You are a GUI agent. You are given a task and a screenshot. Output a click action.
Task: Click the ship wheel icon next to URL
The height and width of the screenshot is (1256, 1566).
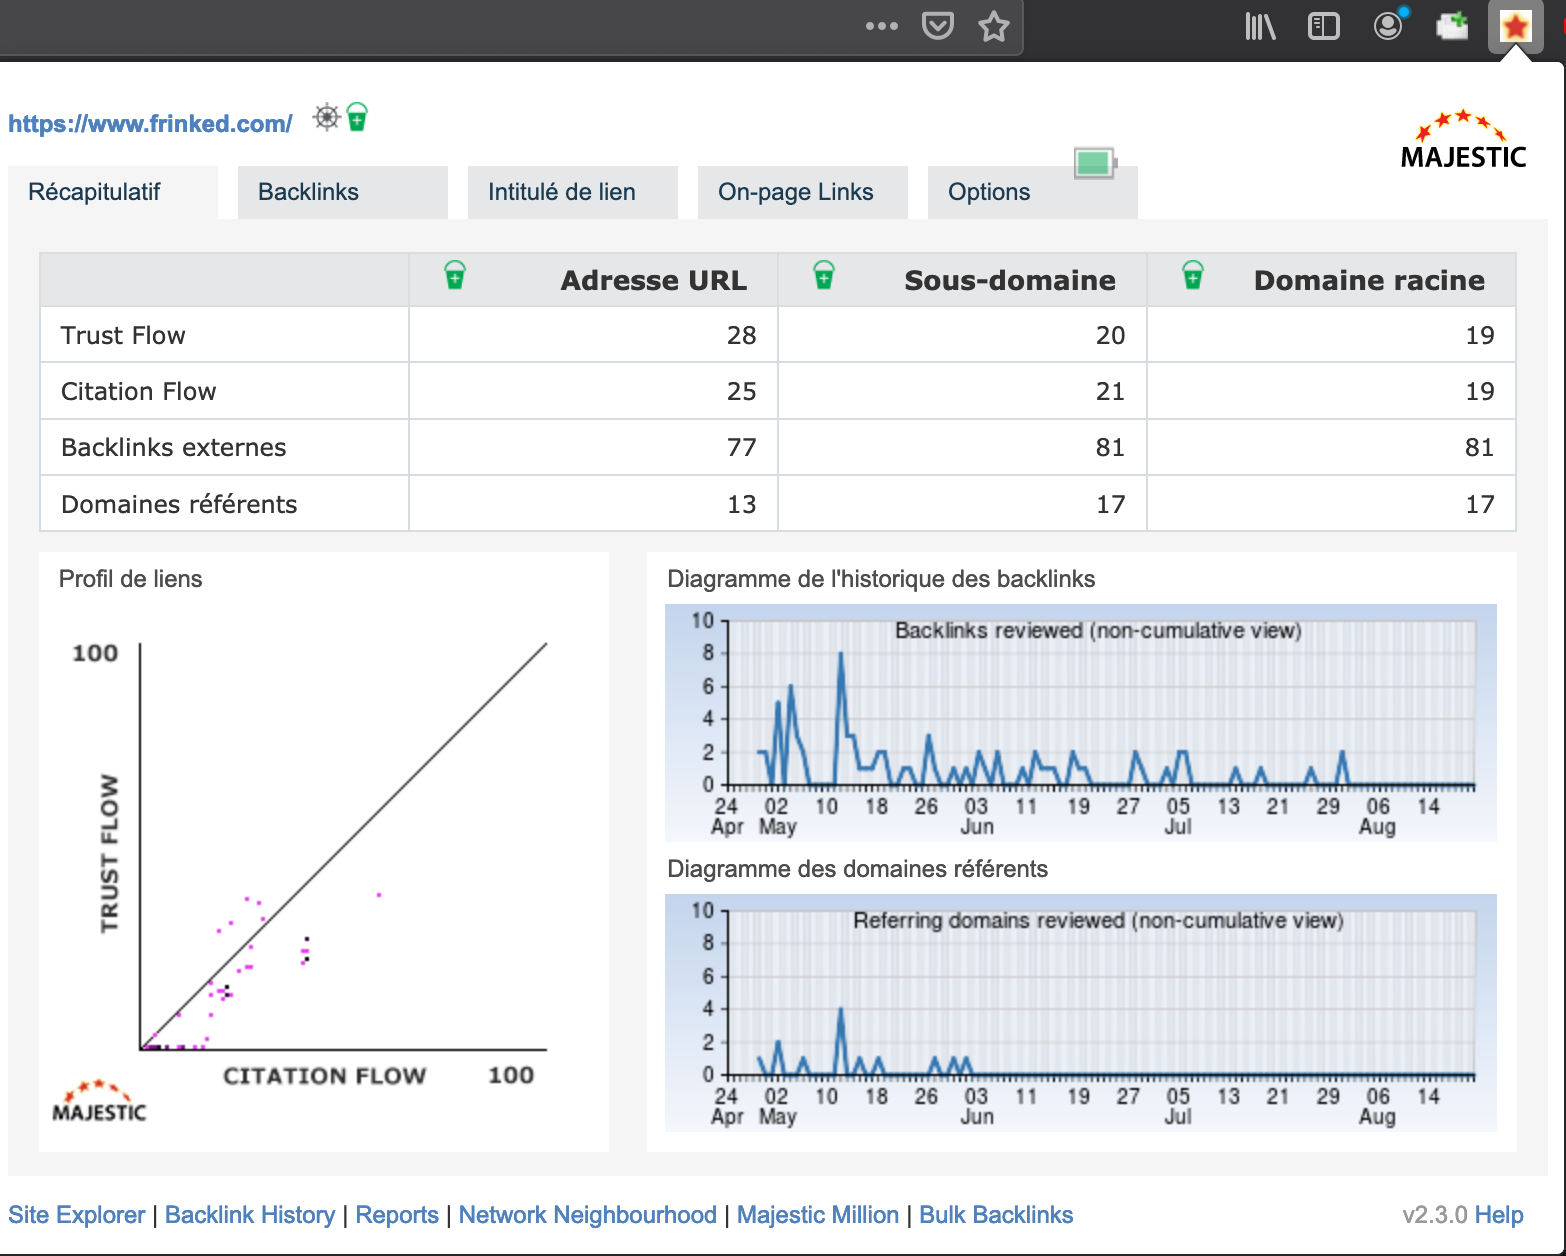point(327,117)
